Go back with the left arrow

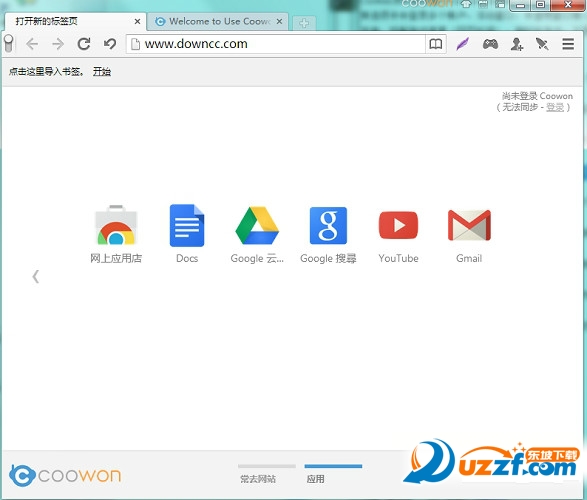tap(32, 44)
